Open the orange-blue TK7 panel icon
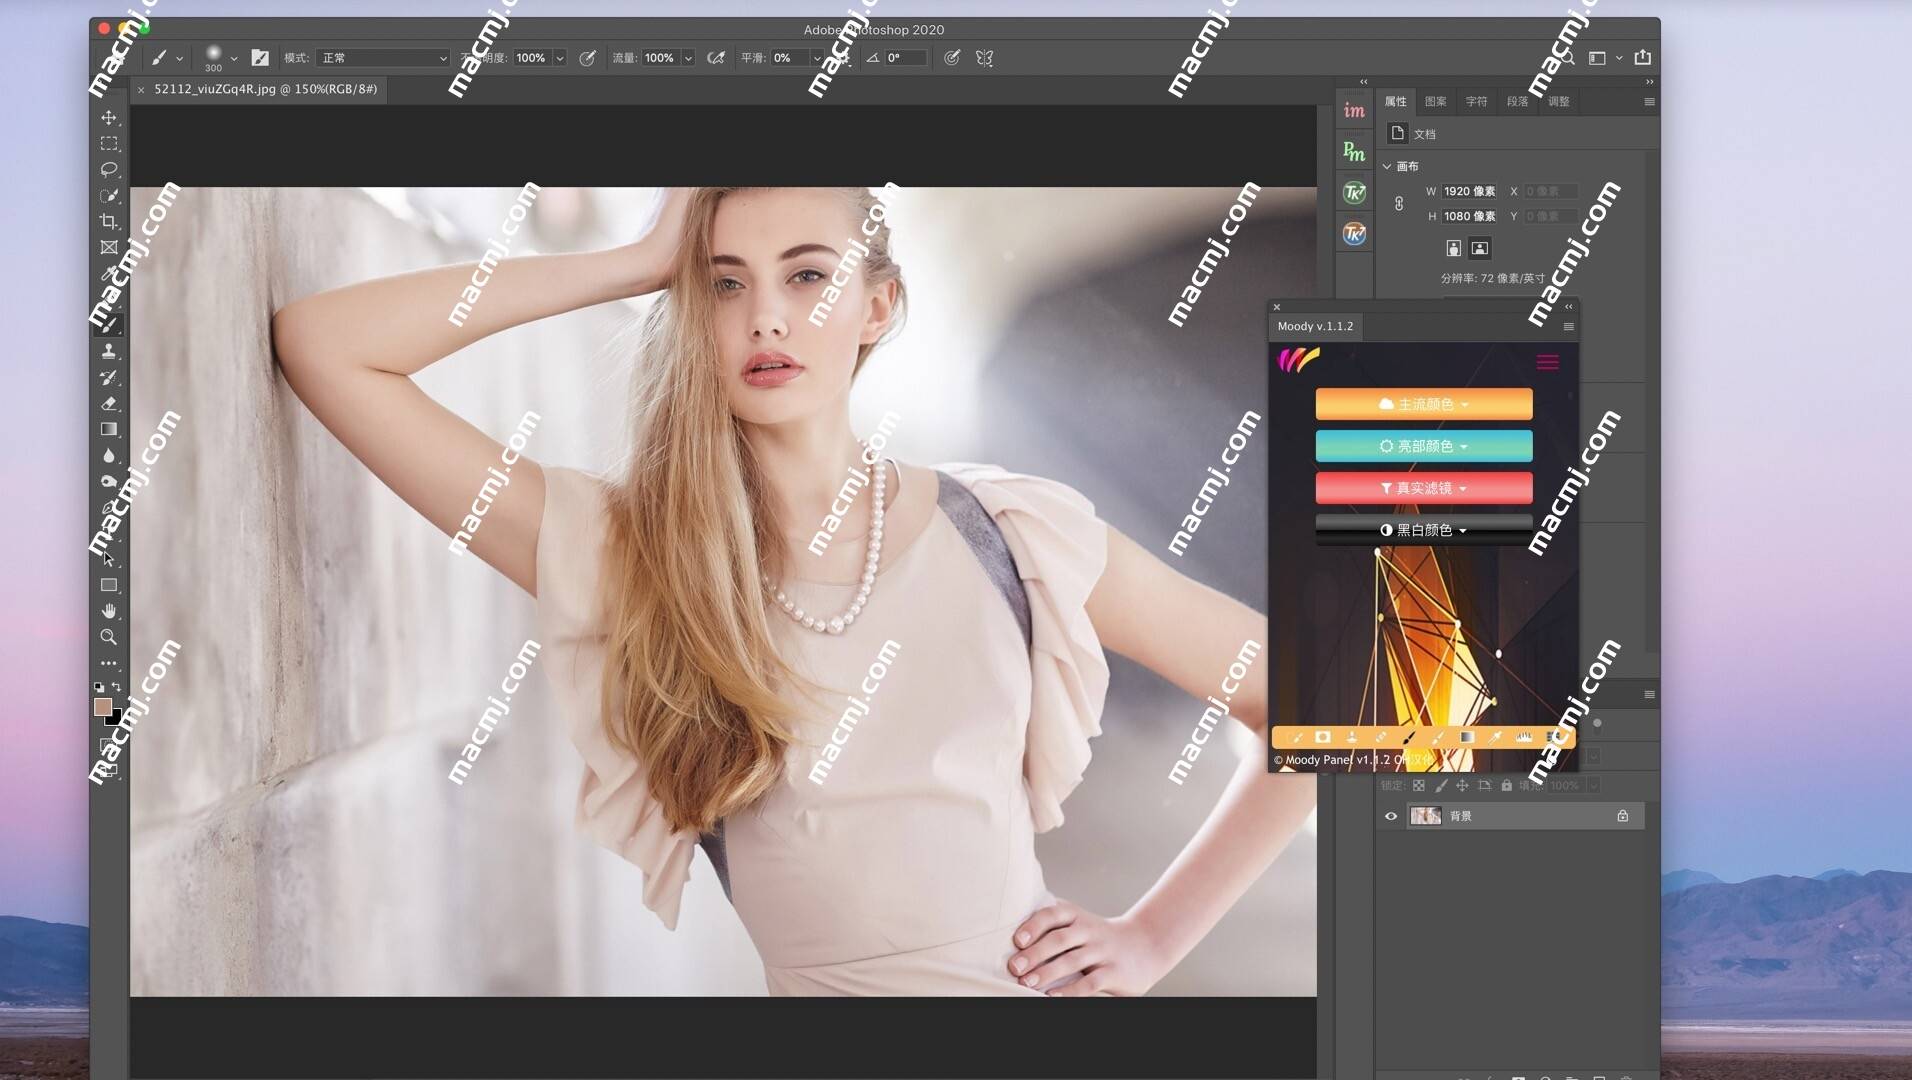1912x1080 pixels. (x=1354, y=234)
